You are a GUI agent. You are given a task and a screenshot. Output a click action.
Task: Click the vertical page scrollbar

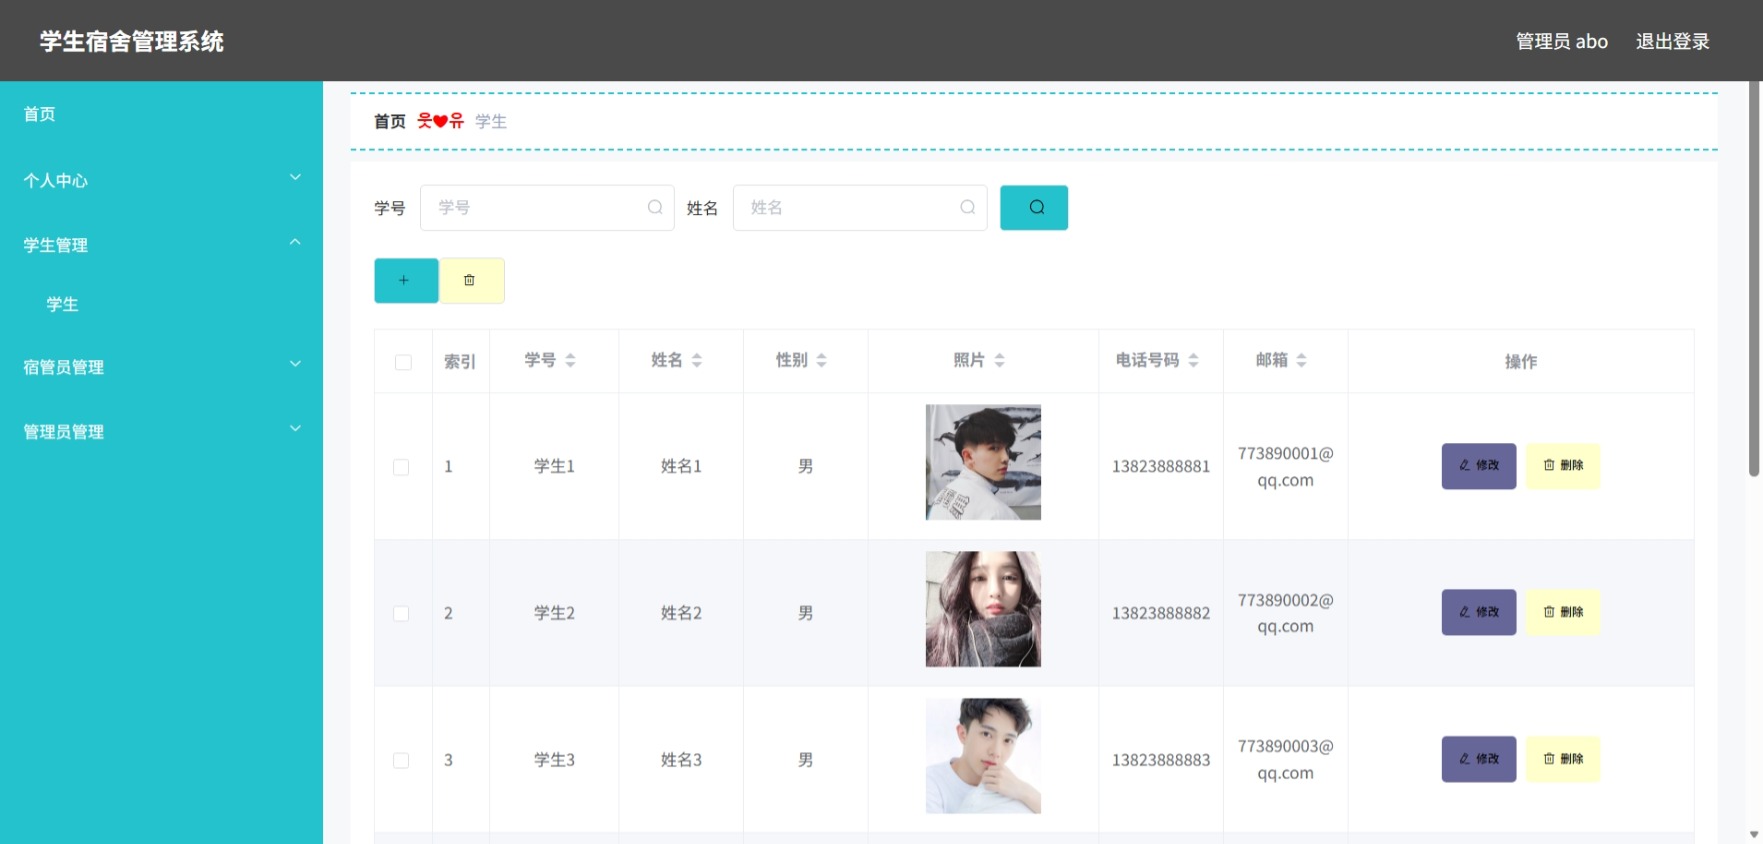1754,280
